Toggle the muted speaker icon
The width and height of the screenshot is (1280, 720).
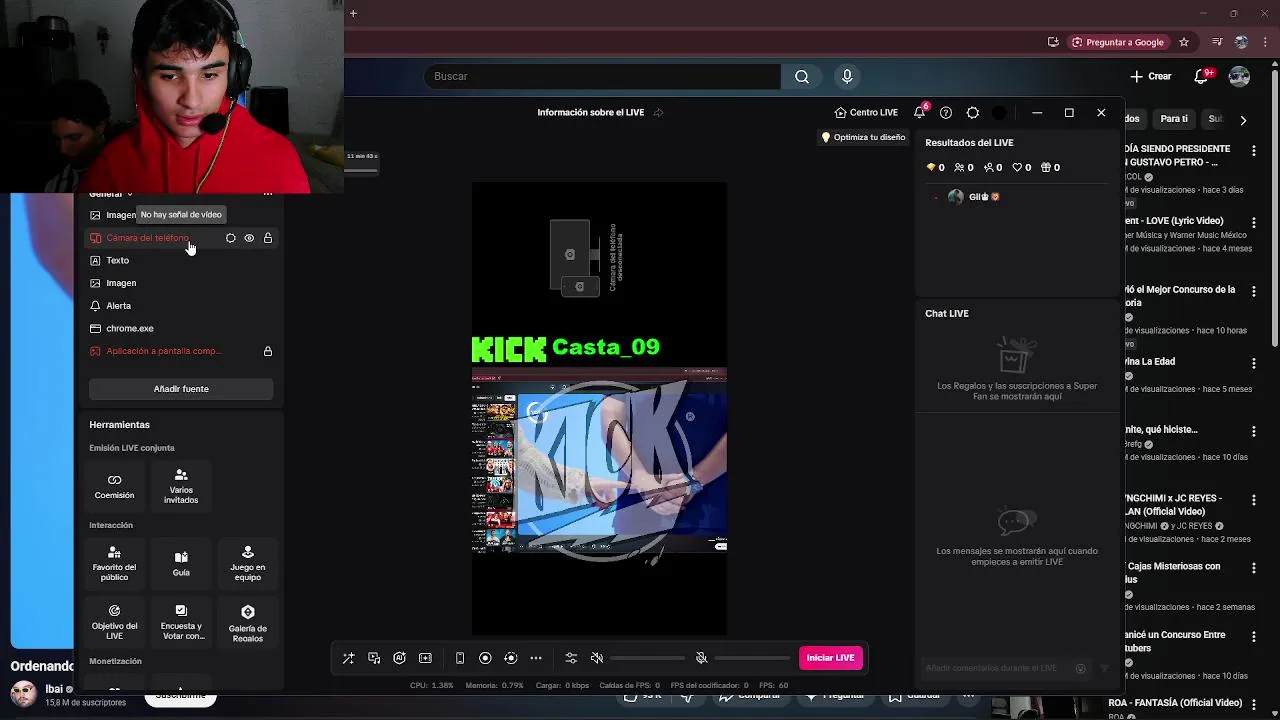(x=597, y=658)
